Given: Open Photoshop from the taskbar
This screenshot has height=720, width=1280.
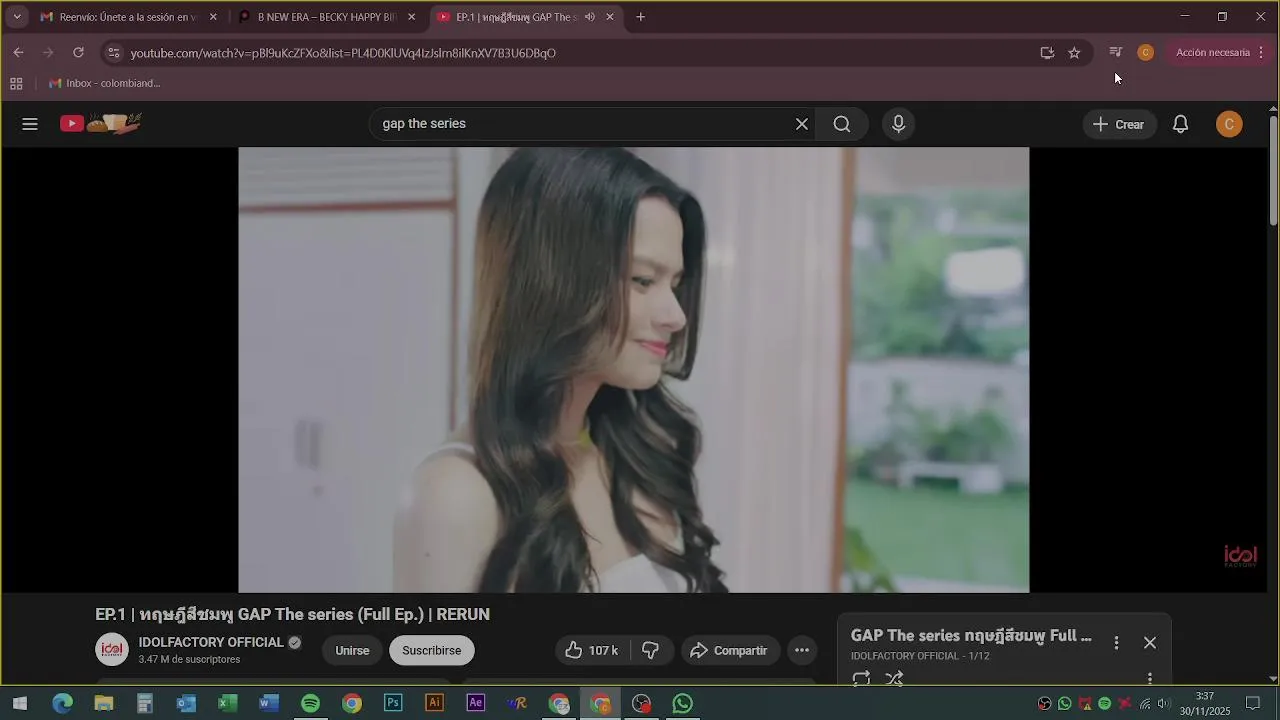Looking at the screenshot, I should pyautogui.click(x=393, y=704).
